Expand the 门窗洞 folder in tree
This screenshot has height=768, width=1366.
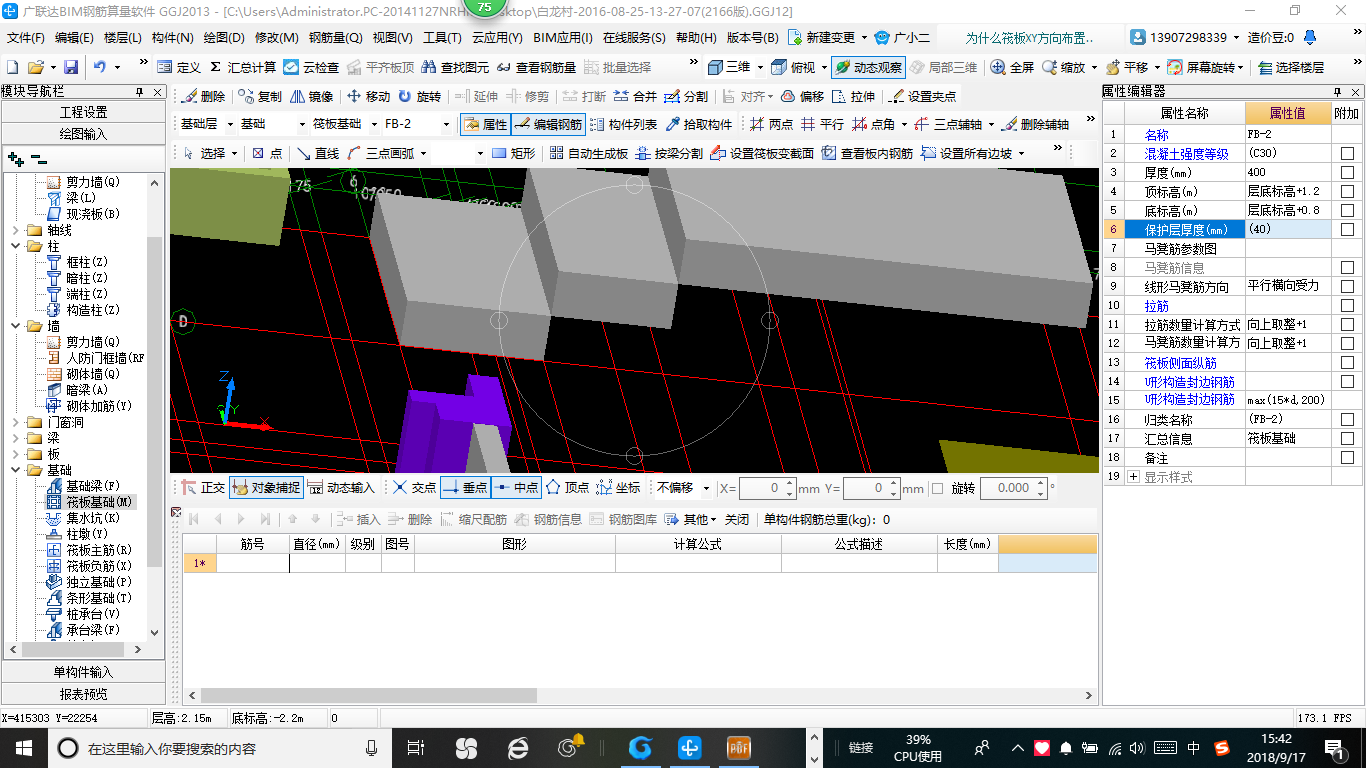pyautogui.click(x=17, y=422)
